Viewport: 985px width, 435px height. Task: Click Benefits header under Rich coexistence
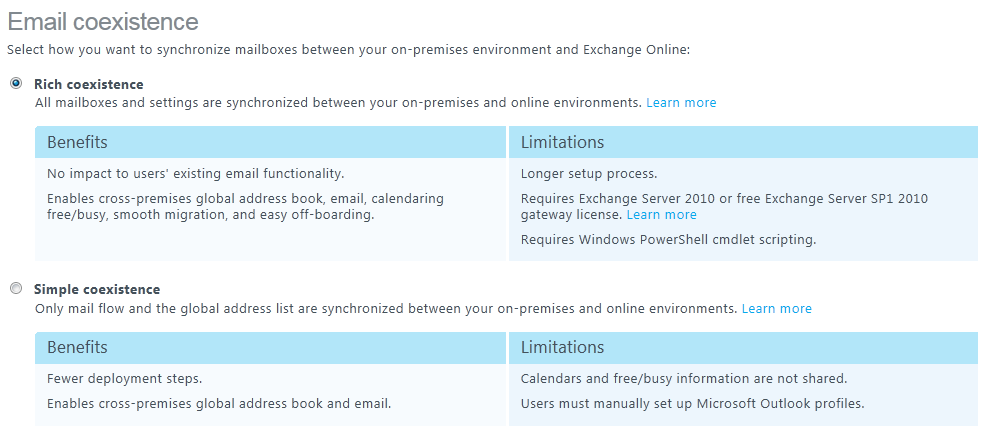point(77,142)
